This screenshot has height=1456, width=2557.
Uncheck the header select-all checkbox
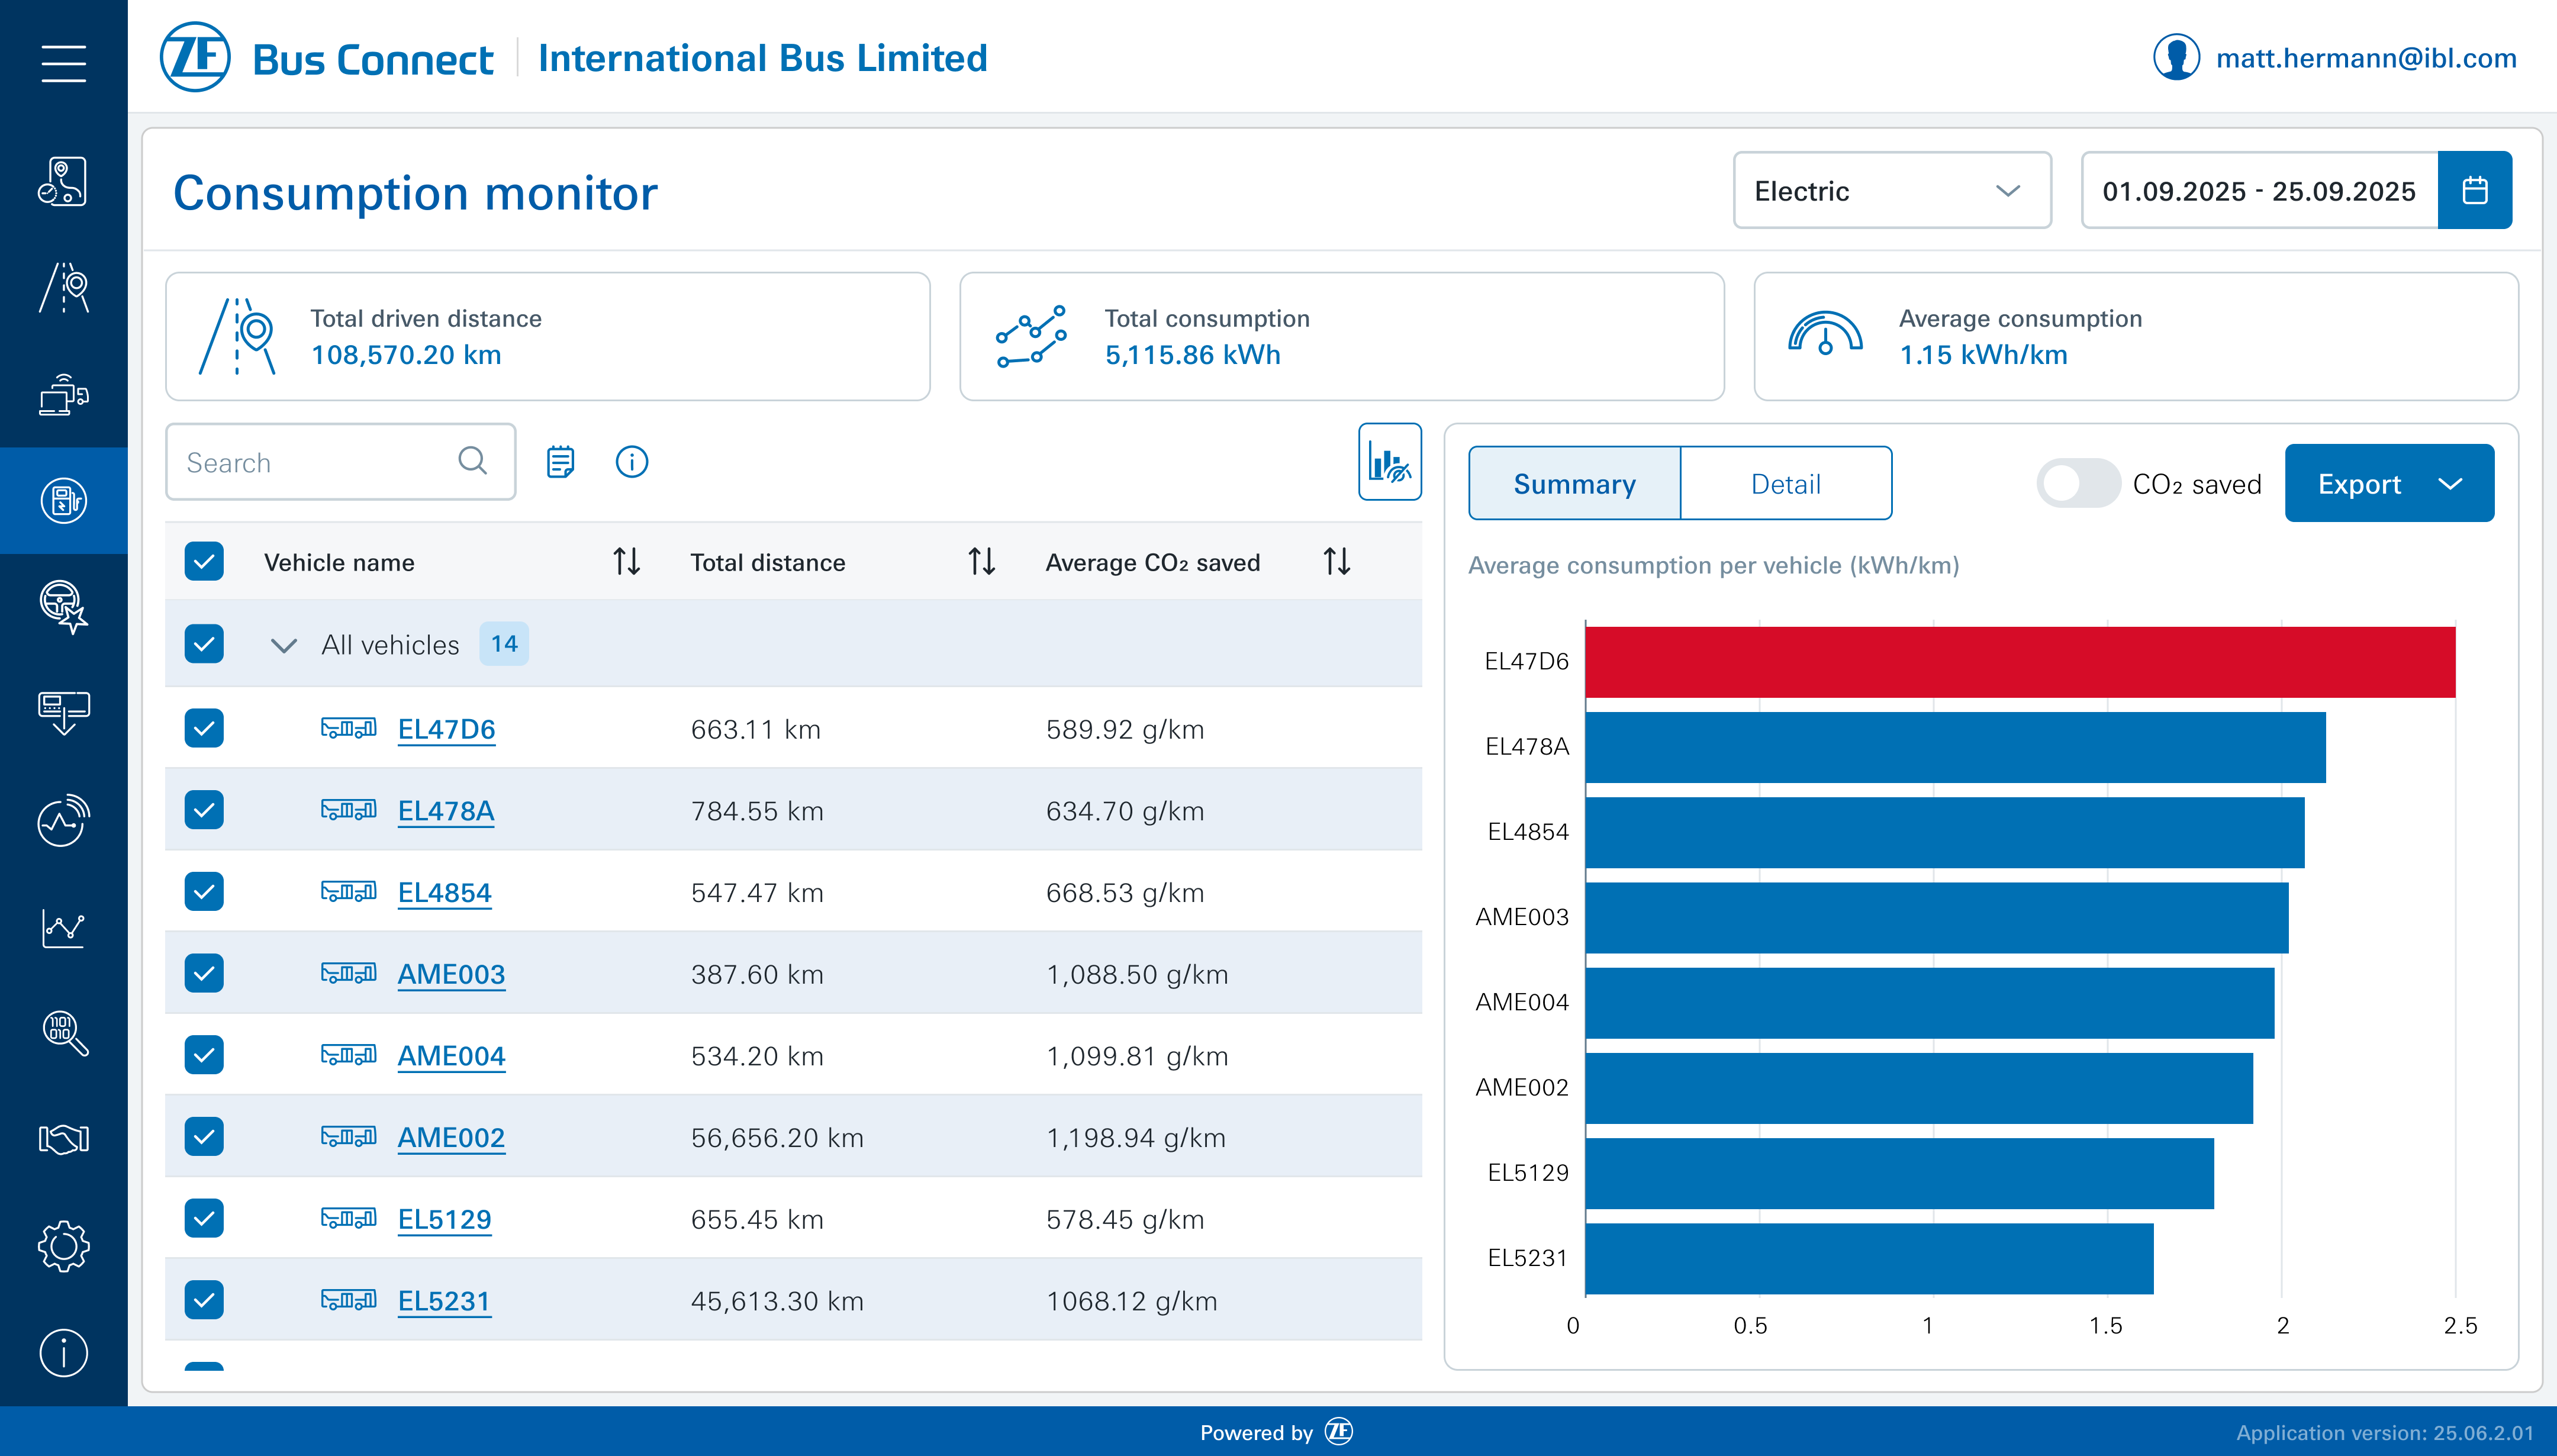coord(204,562)
